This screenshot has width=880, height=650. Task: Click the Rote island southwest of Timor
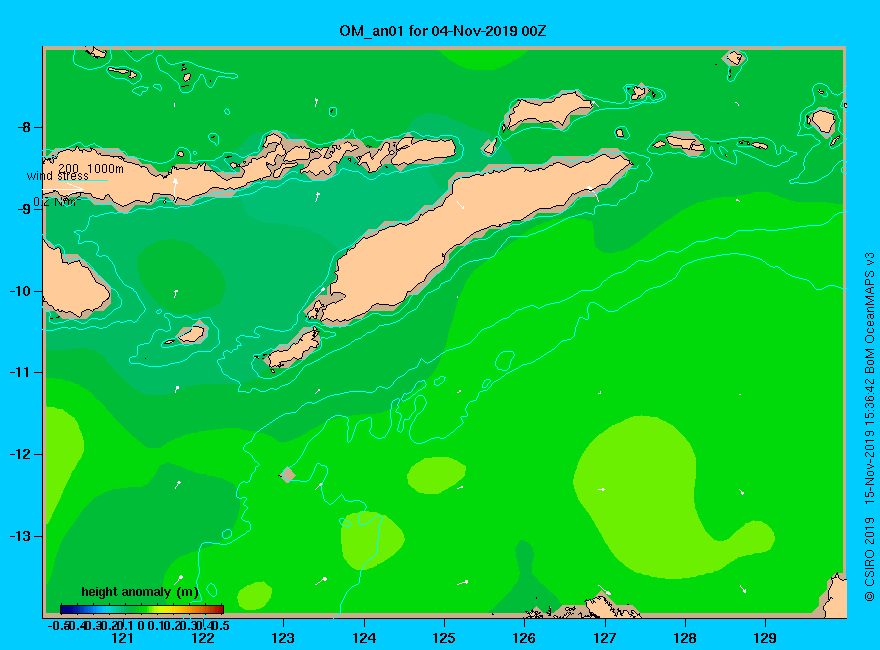[x=294, y=349]
